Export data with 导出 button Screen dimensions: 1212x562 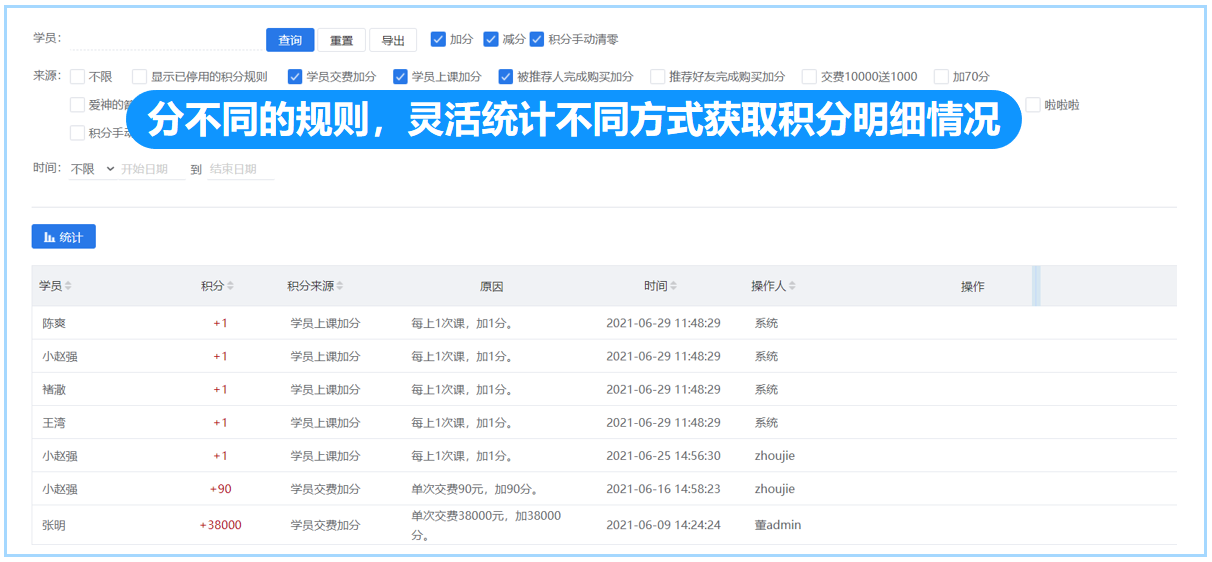393,40
